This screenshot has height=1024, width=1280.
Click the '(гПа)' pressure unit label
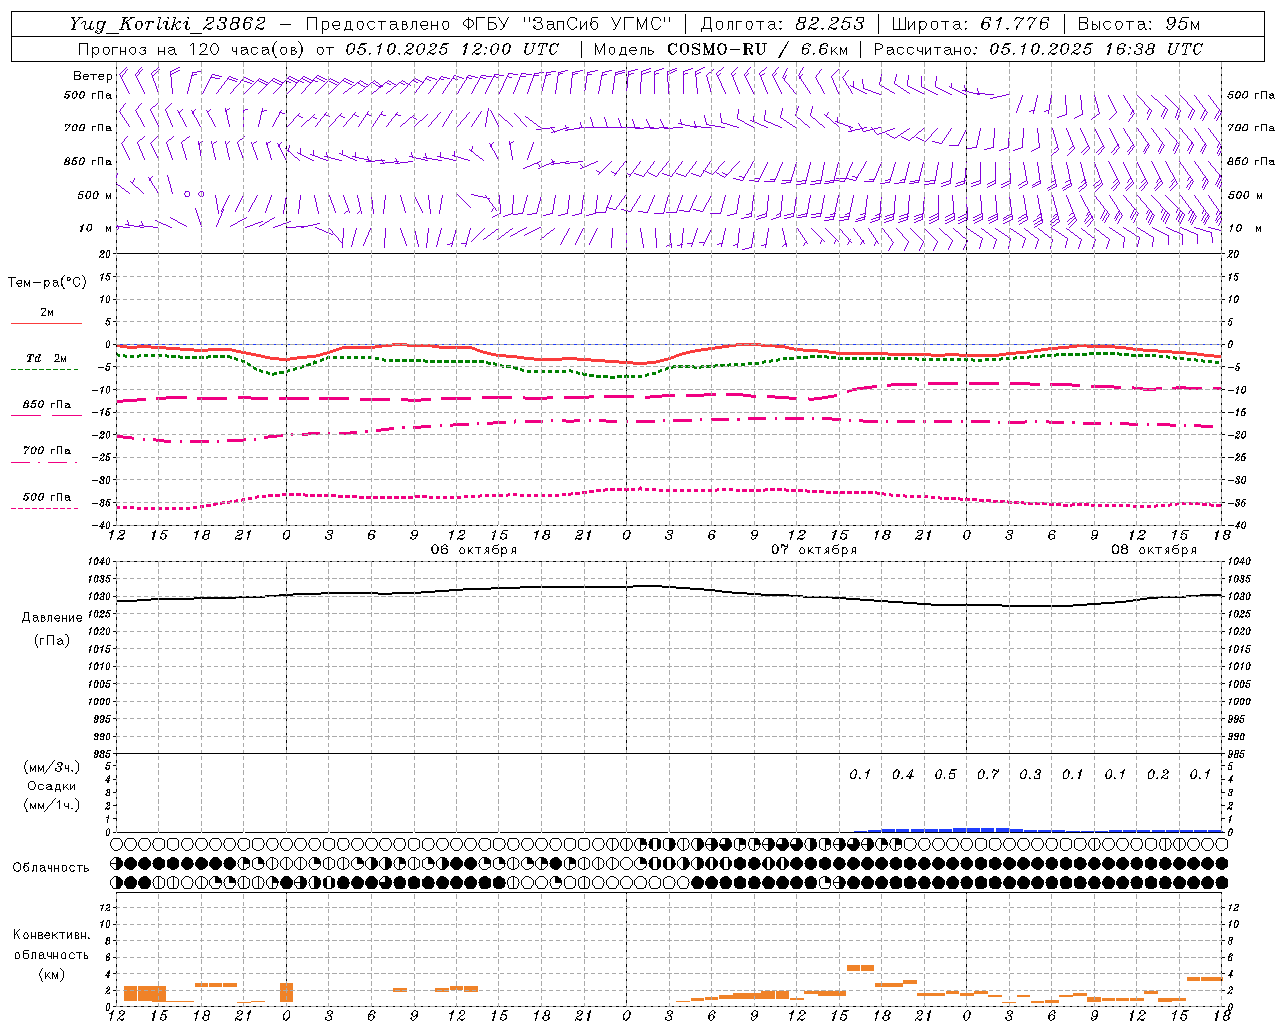52,640
